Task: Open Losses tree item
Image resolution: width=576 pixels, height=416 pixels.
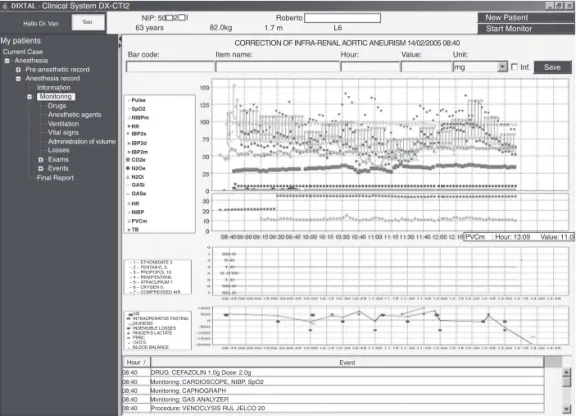Action: point(58,150)
